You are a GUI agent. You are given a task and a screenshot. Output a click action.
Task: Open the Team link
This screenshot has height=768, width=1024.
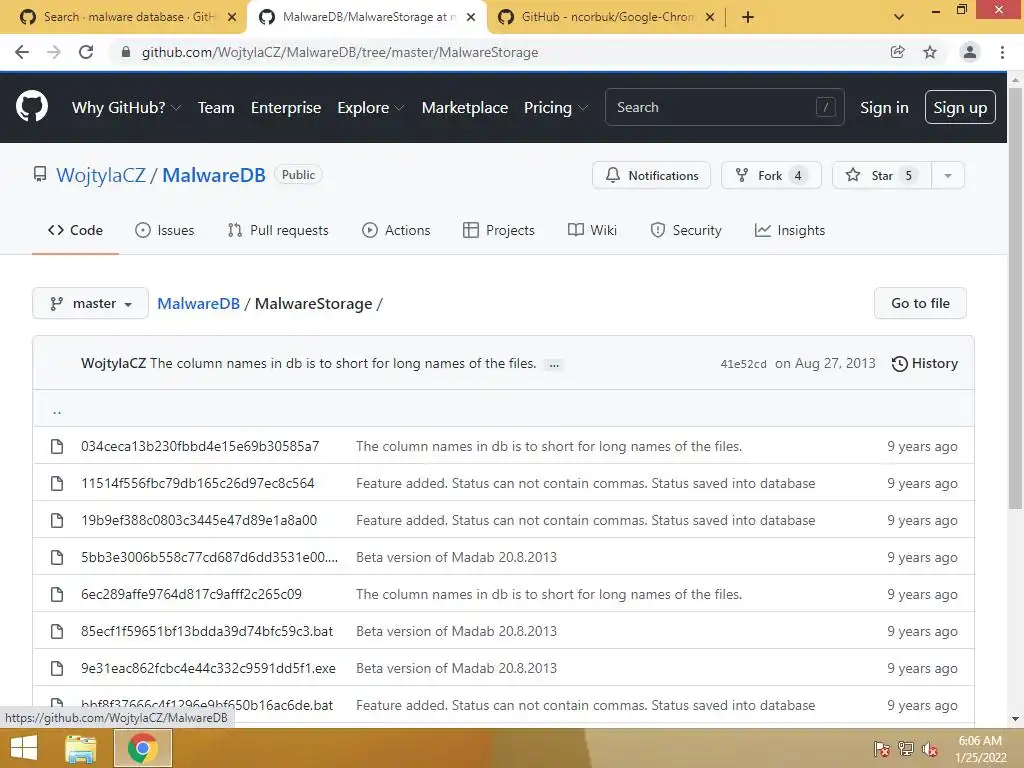(x=216, y=107)
